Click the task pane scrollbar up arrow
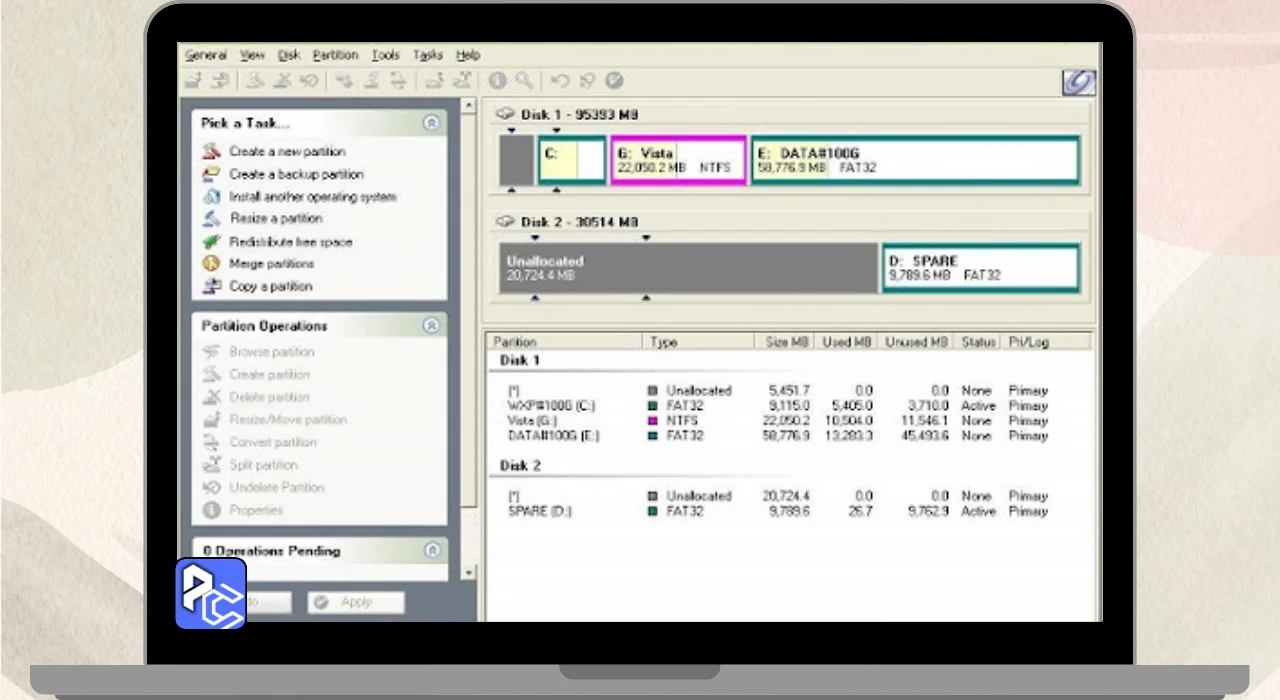 click(x=468, y=105)
